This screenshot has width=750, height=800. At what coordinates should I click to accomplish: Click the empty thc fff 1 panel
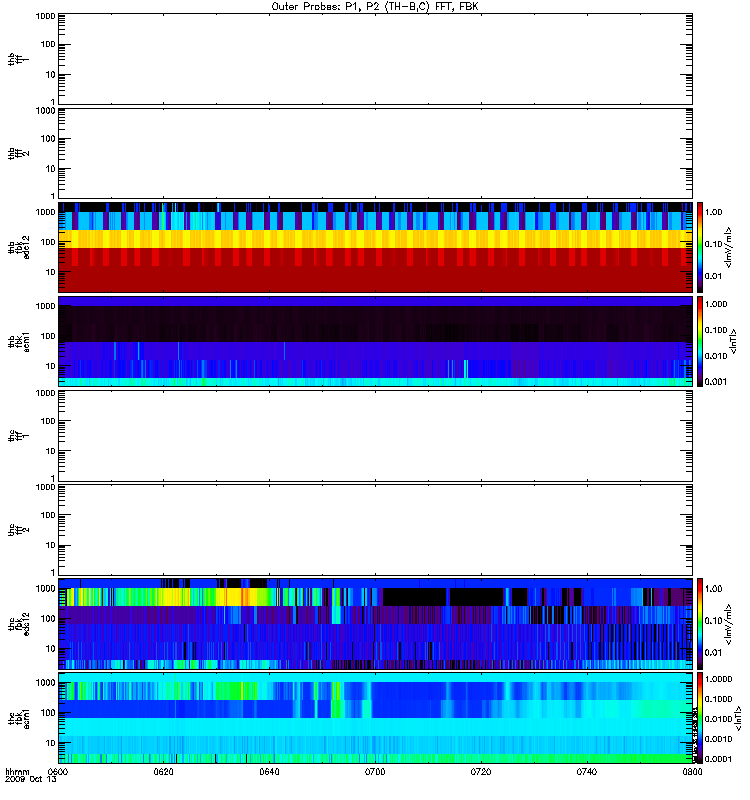click(x=376, y=436)
